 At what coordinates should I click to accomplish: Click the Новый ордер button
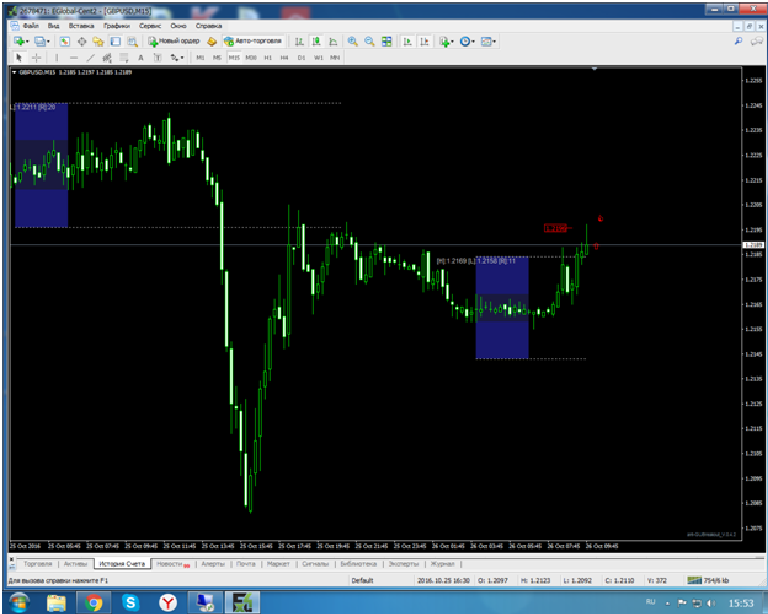click(174, 42)
